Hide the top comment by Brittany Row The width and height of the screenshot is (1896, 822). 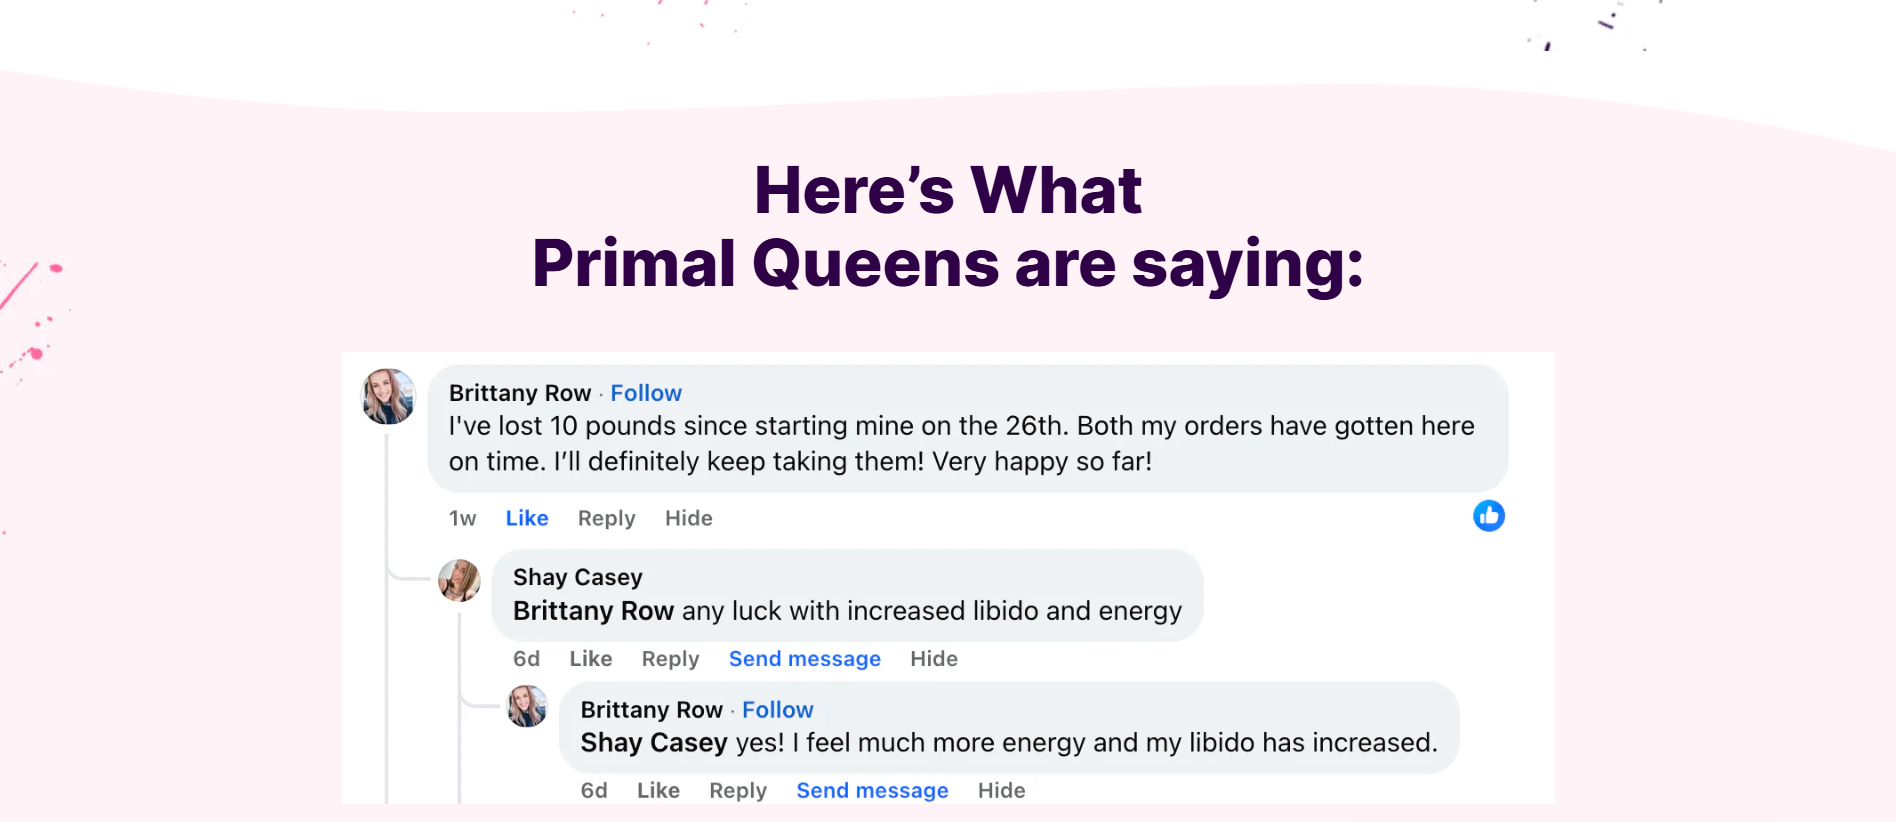[x=689, y=518]
